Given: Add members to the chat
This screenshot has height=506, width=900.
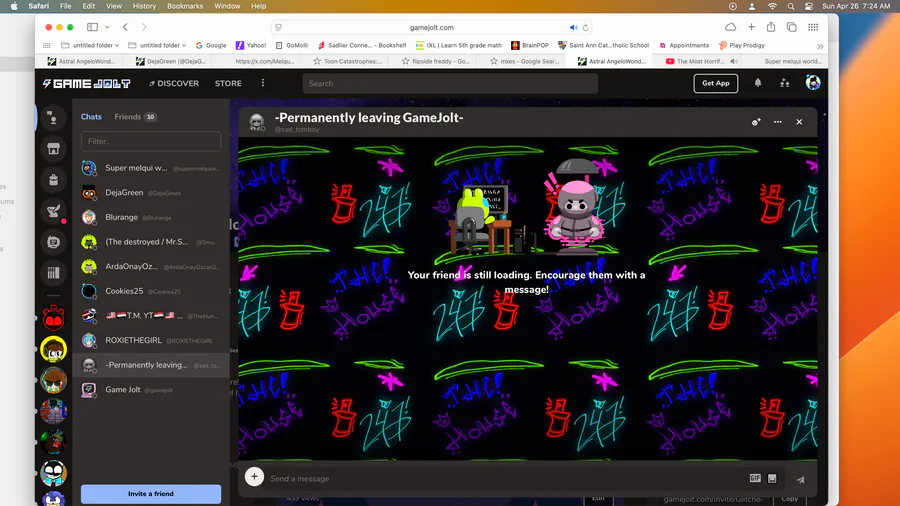Looking at the screenshot, I should coord(756,122).
